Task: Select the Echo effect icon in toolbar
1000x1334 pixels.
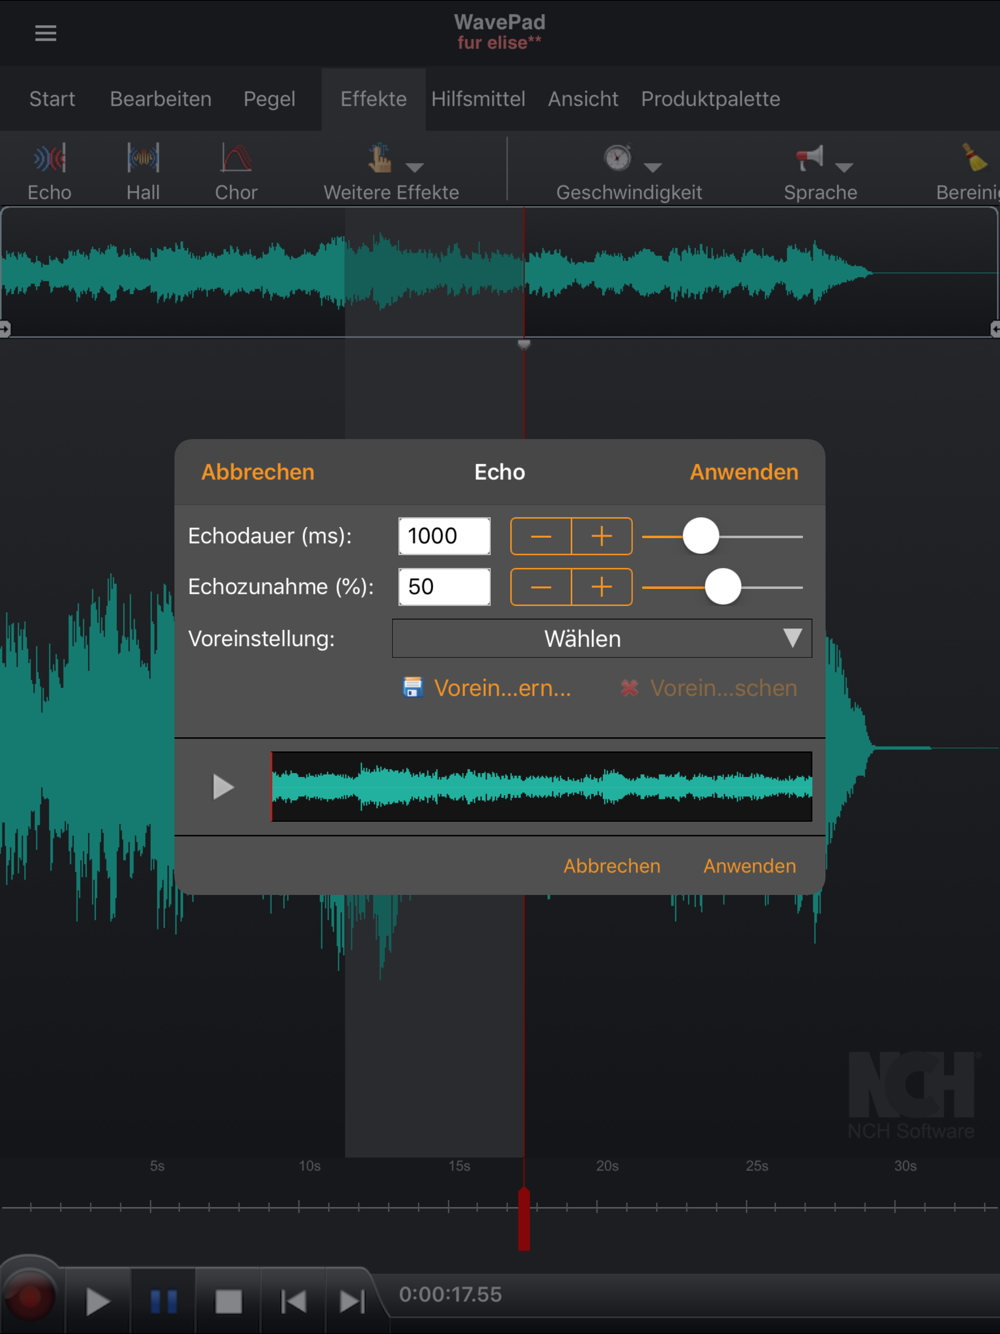Action: [x=49, y=158]
